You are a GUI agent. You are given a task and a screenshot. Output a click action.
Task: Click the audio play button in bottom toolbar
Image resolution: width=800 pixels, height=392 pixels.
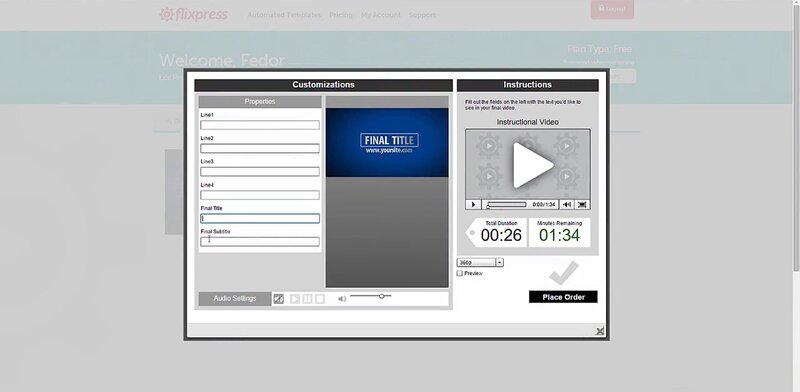pos(295,299)
